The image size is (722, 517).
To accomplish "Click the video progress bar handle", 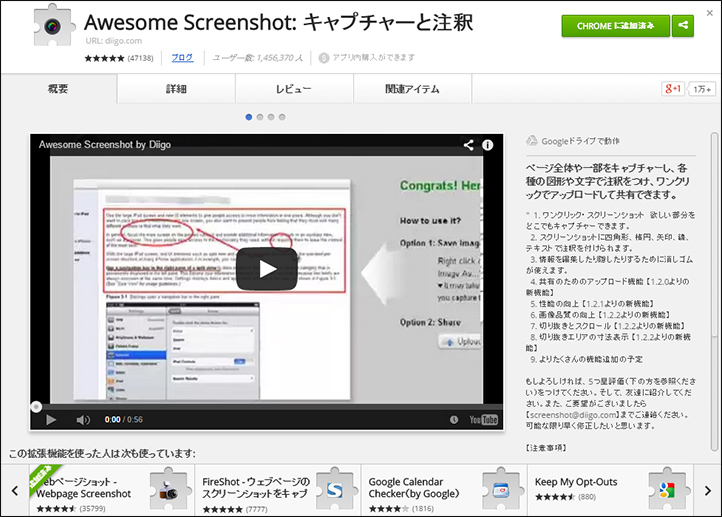I will point(36,407).
